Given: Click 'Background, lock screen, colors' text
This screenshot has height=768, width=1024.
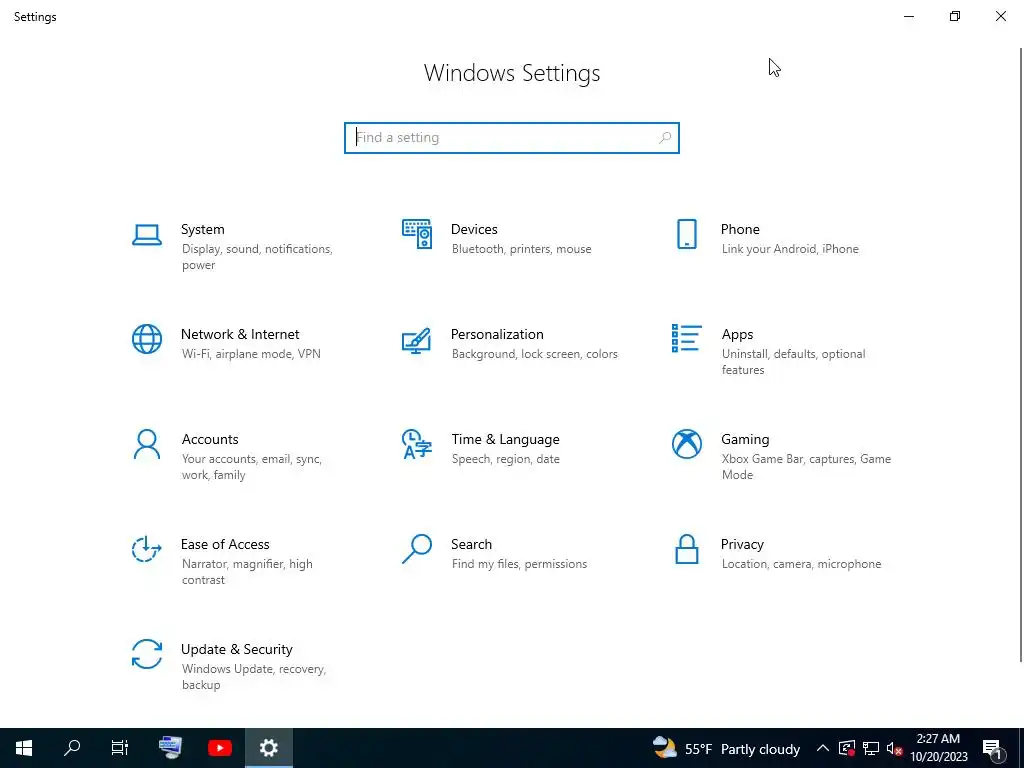Looking at the screenshot, I should point(535,354).
